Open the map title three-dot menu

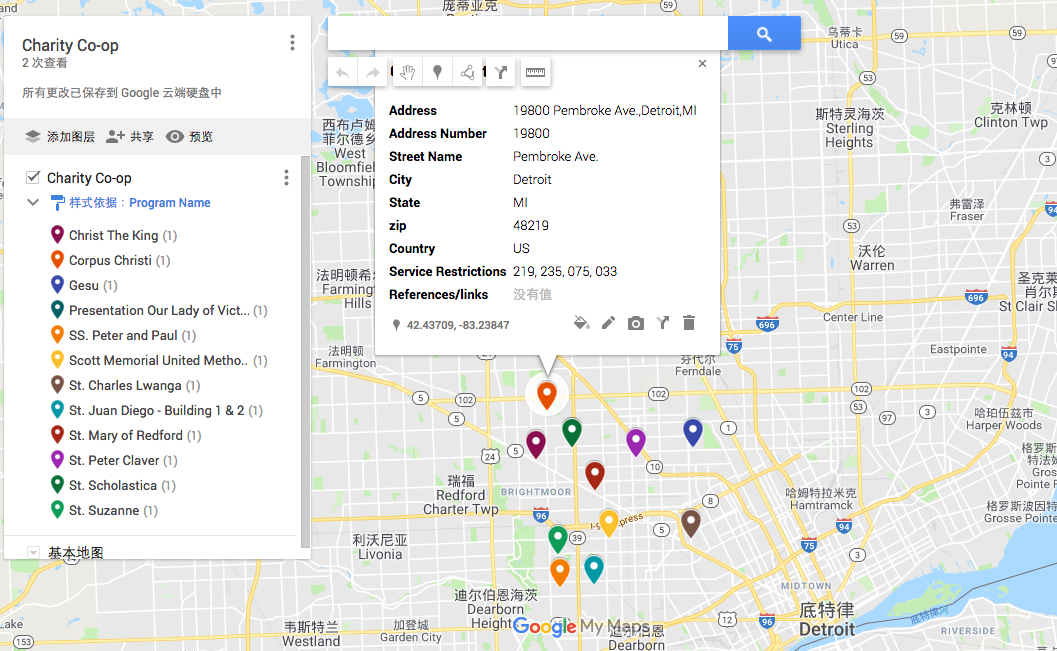click(292, 43)
